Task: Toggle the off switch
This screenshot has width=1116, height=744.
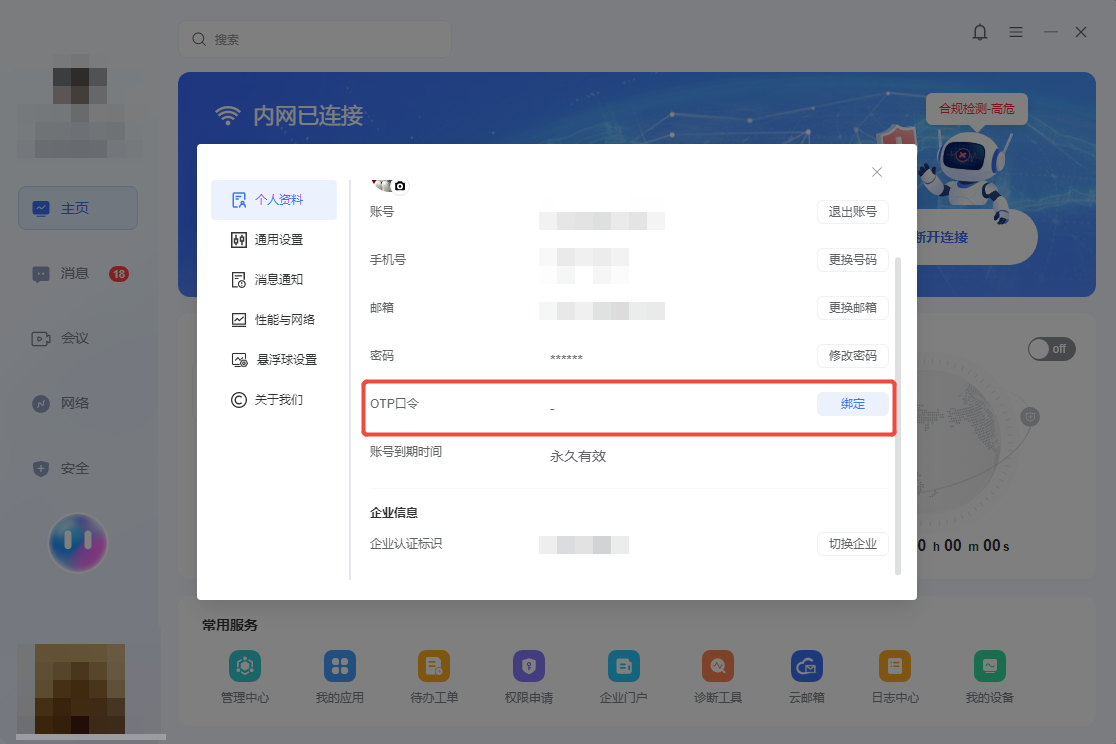Action: (1051, 349)
